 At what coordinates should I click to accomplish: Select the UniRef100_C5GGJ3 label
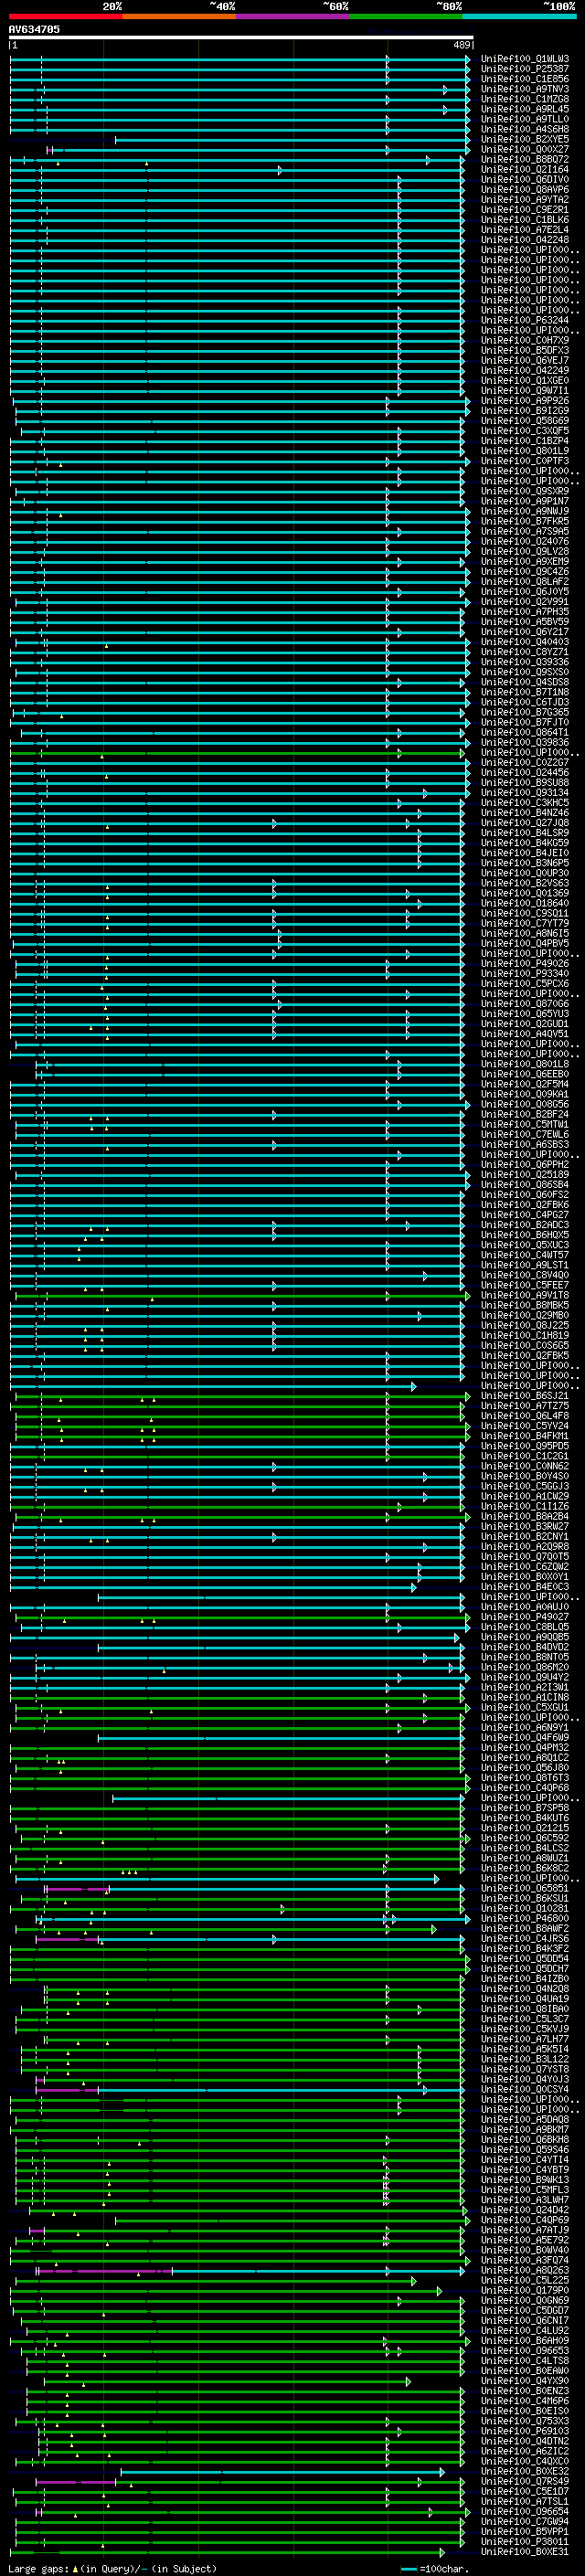click(525, 1486)
